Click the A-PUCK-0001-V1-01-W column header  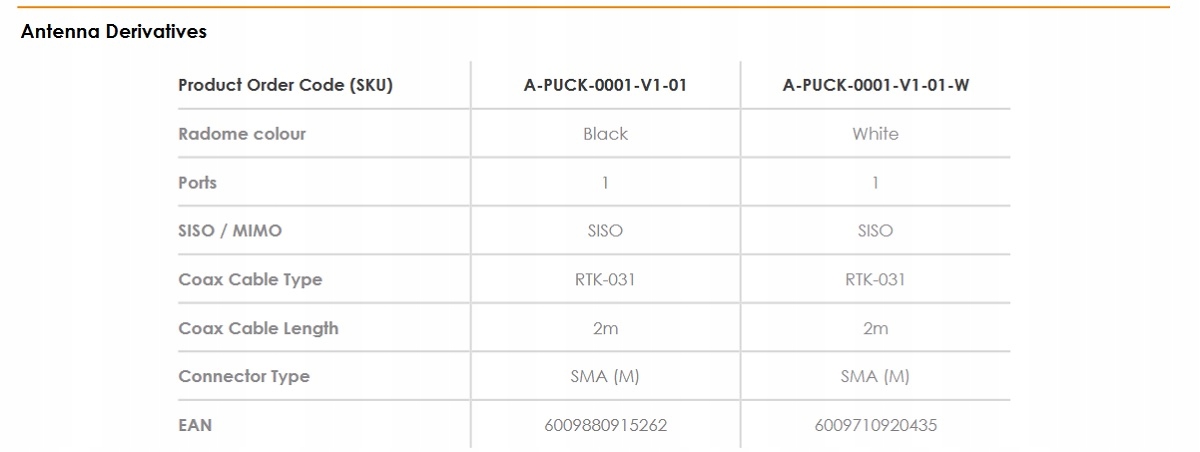(x=875, y=85)
